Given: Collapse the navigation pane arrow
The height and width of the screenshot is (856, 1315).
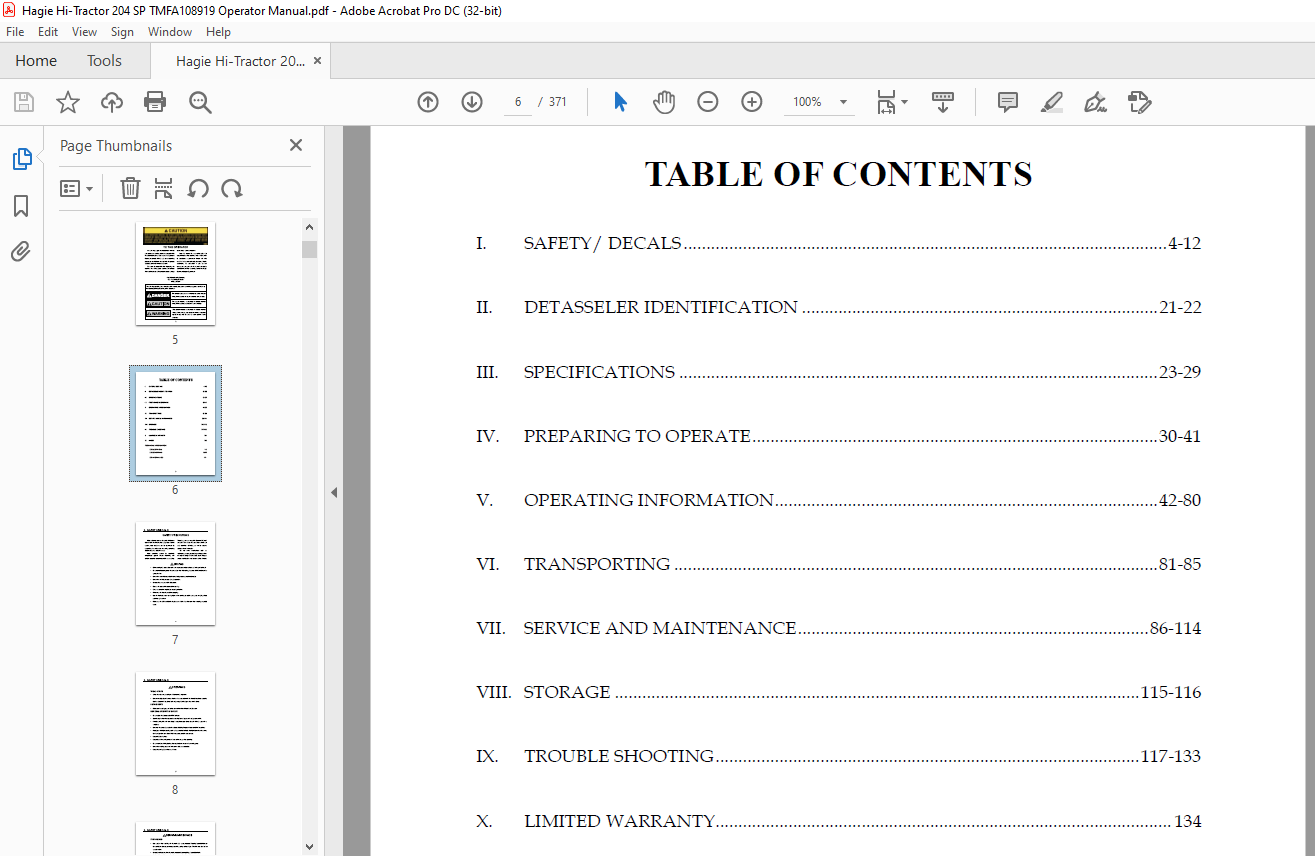Looking at the screenshot, I should [x=334, y=492].
